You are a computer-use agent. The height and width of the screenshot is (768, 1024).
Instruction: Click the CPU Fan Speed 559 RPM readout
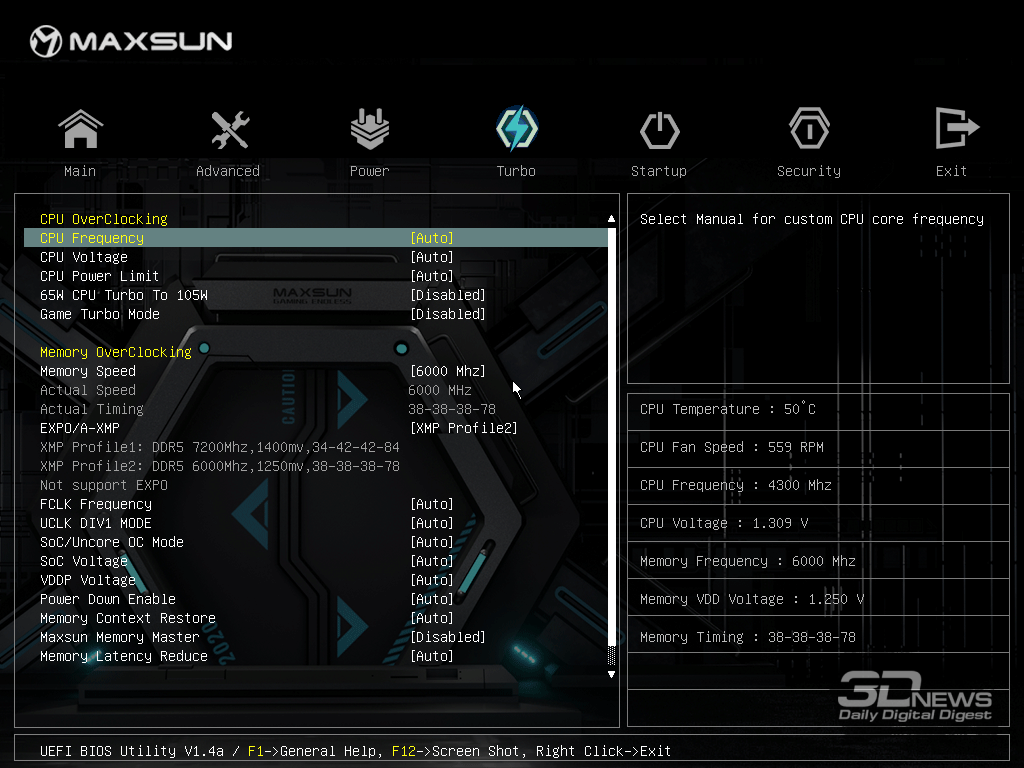[x=731, y=447]
